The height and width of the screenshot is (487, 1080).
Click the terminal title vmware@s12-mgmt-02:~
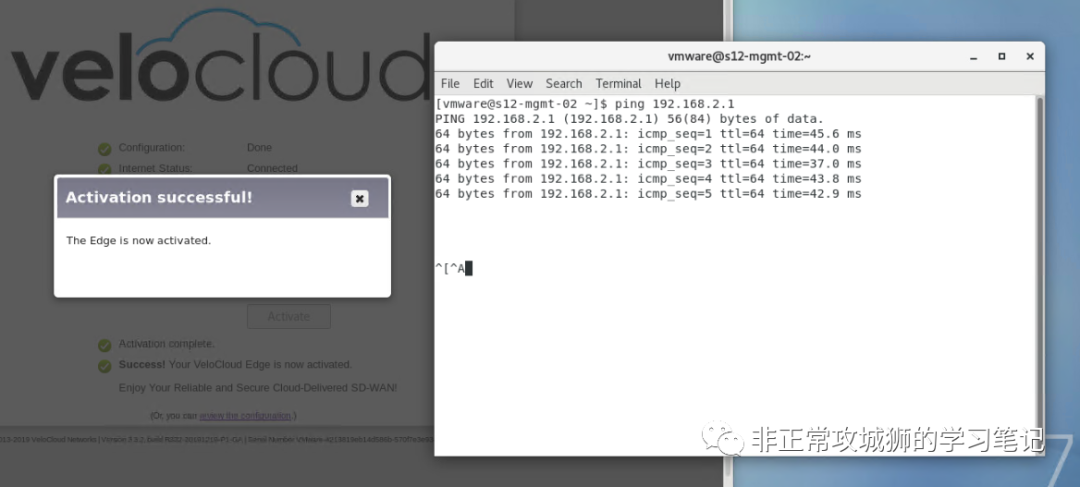pos(739,56)
